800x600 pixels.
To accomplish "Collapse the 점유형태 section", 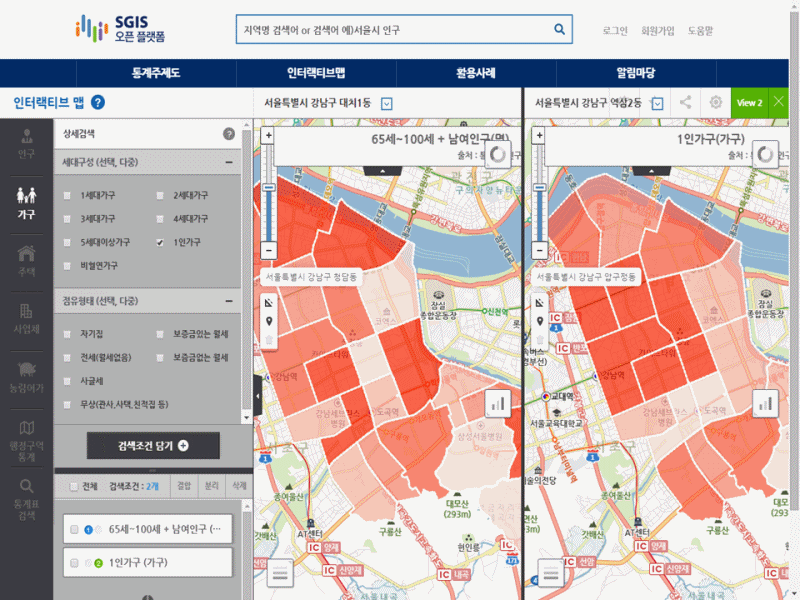I will pyautogui.click(x=230, y=300).
